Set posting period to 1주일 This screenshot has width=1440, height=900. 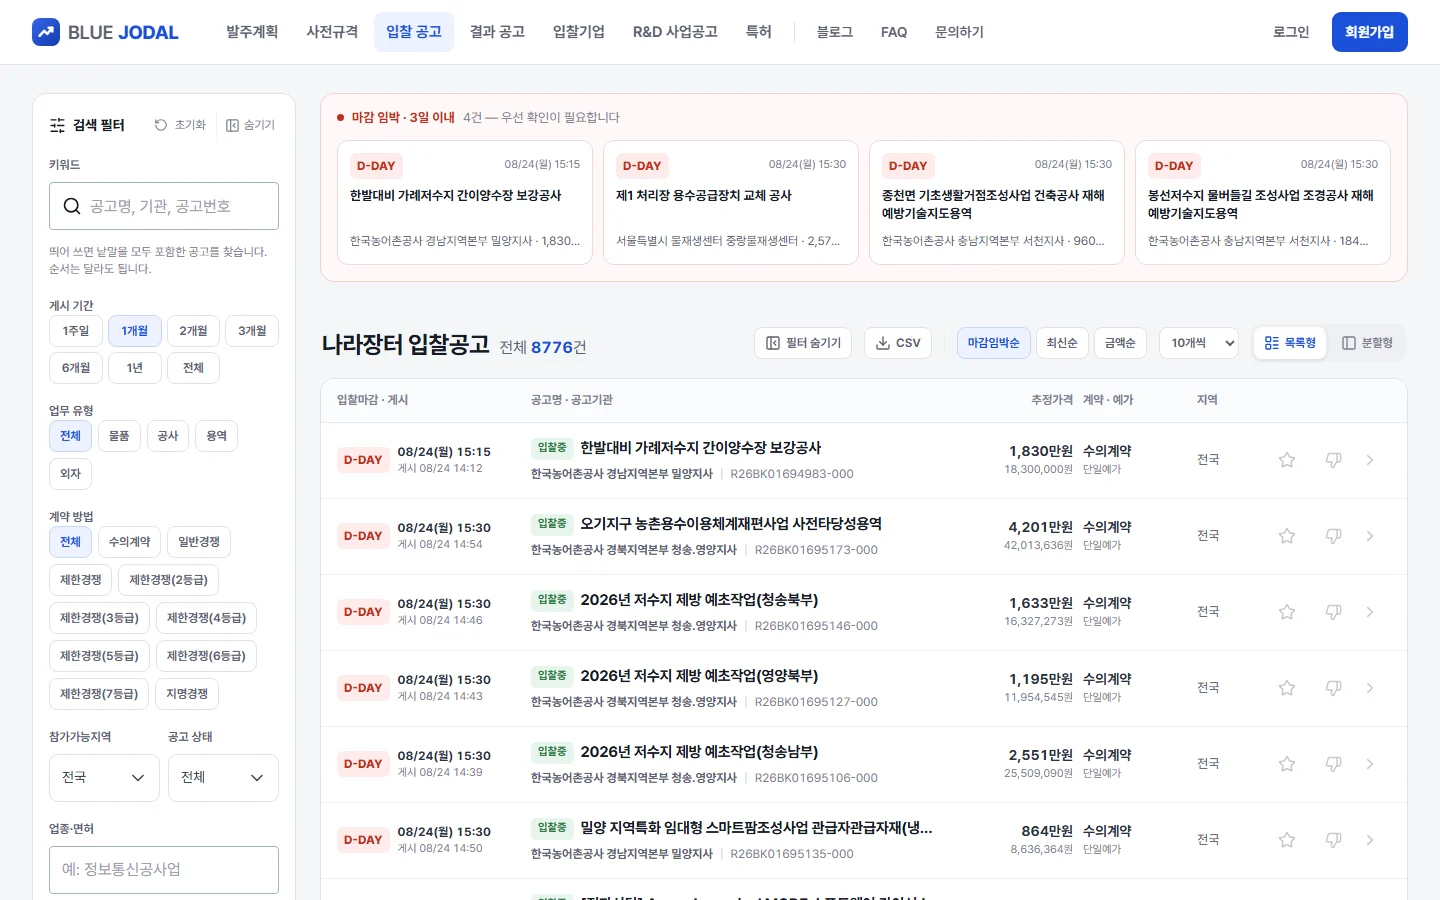pyautogui.click(x=76, y=331)
